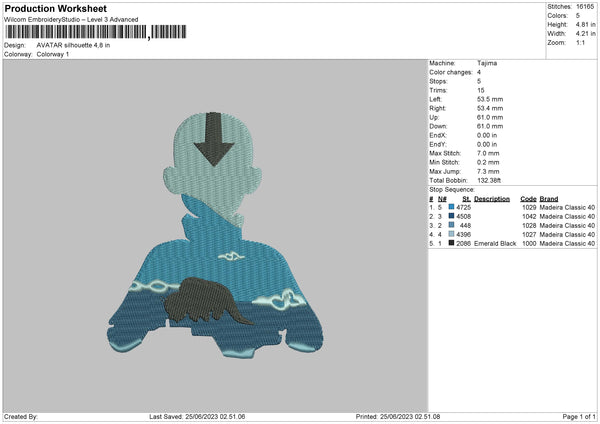The width and height of the screenshot is (600, 424).
Task: Click 'Emerald Black' description text
Action: click(x=495, y=243)
